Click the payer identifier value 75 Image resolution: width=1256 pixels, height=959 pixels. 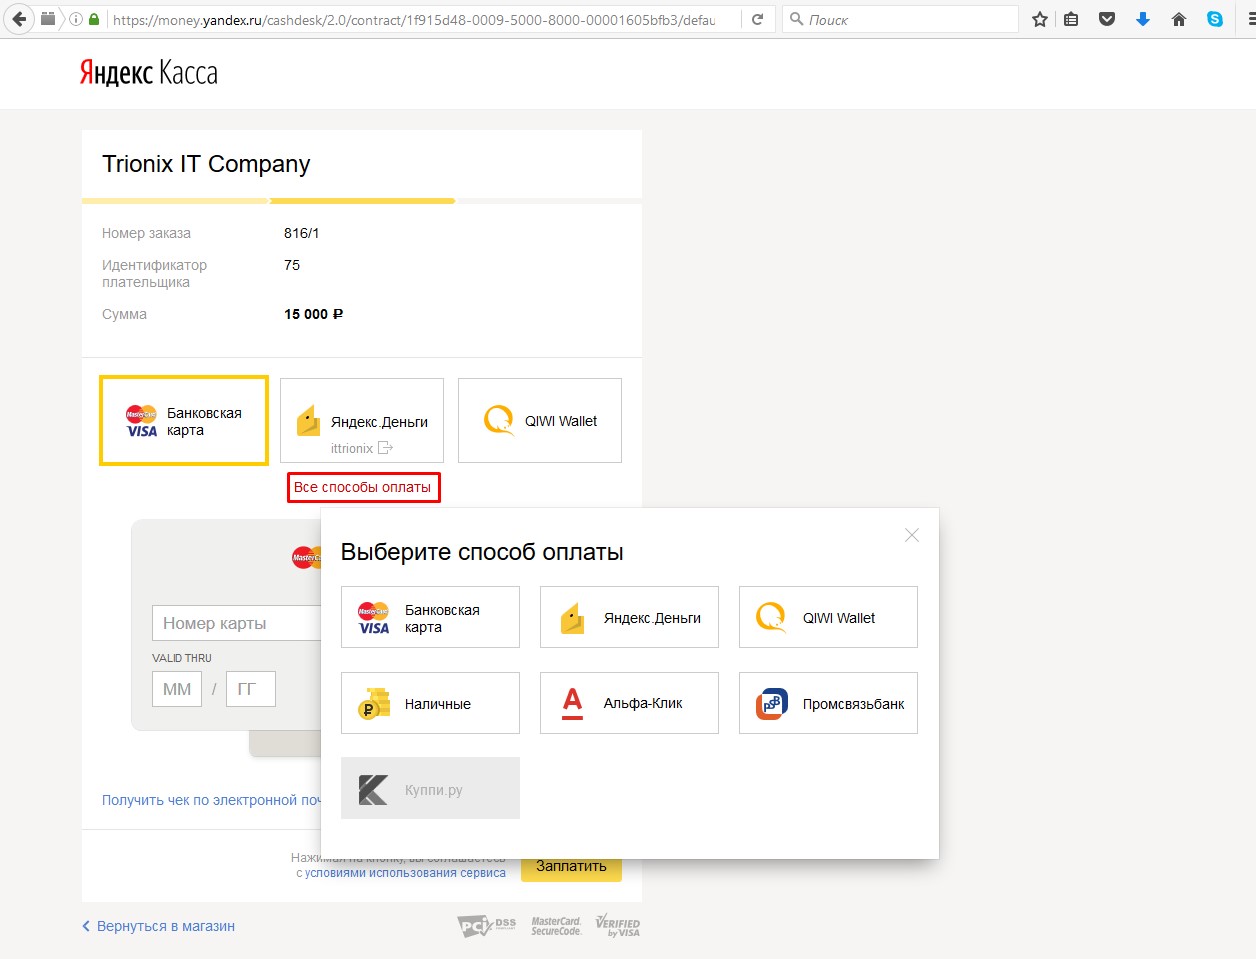click(292, 265)
